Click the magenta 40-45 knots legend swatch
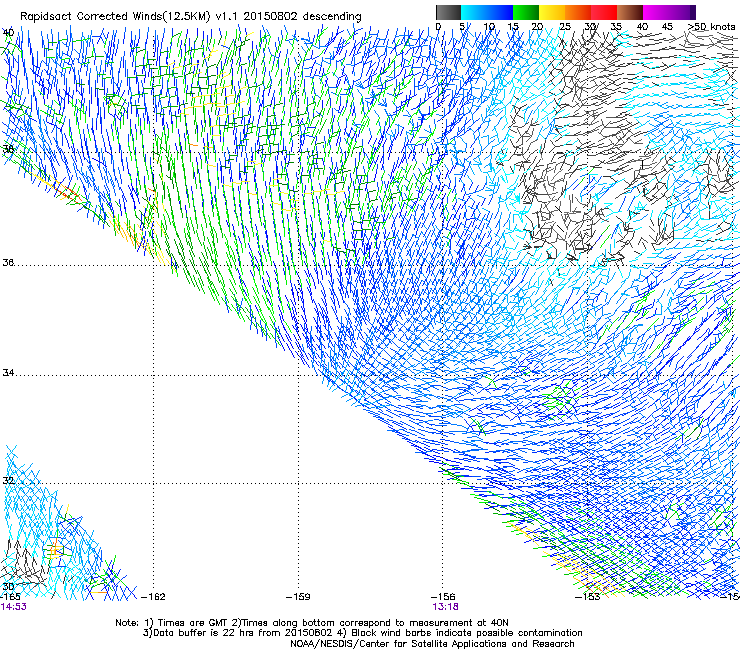740x650 pixels. click(x=656, y=12)
